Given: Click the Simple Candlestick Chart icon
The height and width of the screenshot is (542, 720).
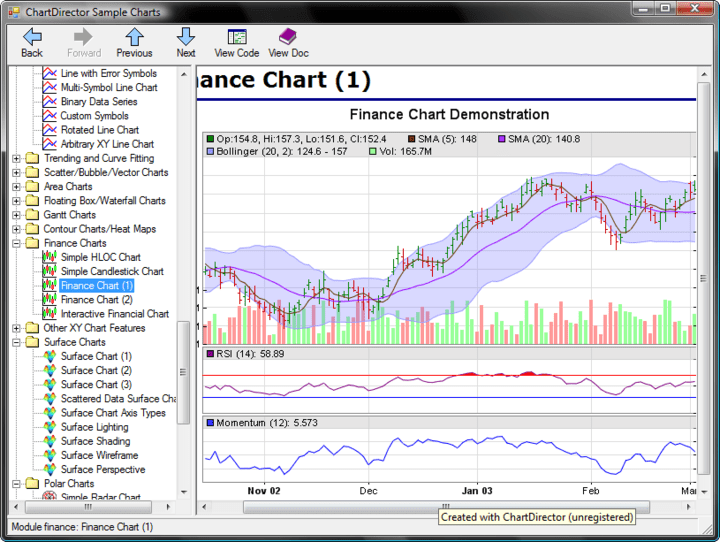Looking at the screenshot, I should [x=50, y=271].
